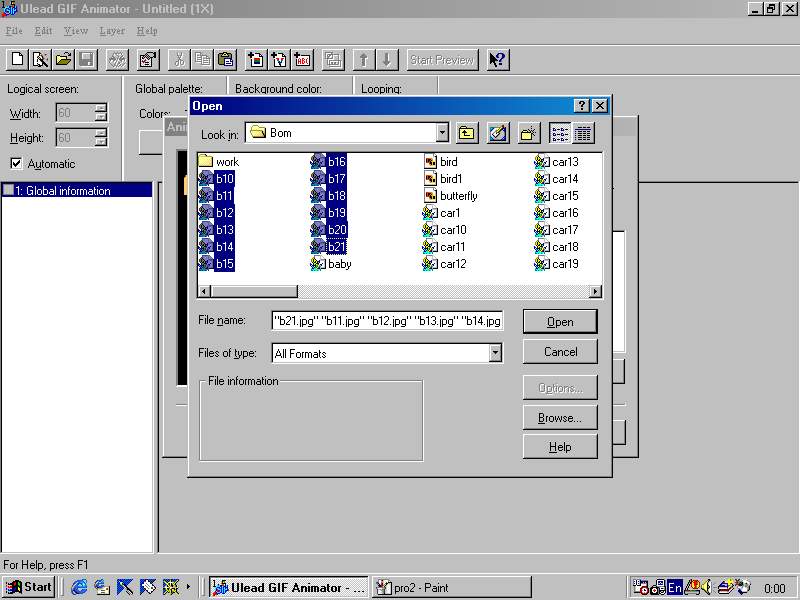
Task: Click the View Desktop icon in the dialog
Action: pos(498,133)
